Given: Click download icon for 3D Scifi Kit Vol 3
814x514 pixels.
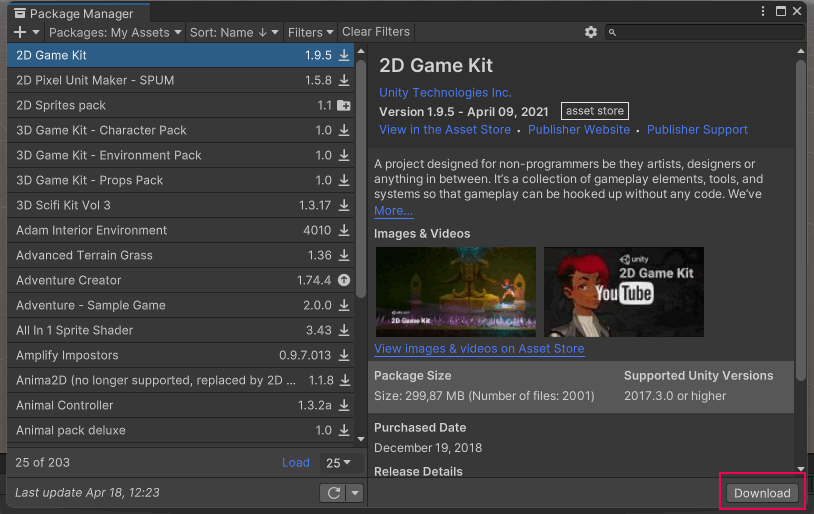Looking at the screenshot, I should 344,205.
